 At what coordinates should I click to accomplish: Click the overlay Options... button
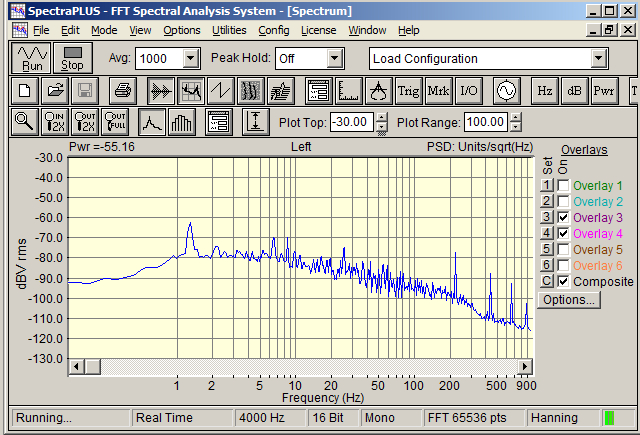[x=569, y=300]
